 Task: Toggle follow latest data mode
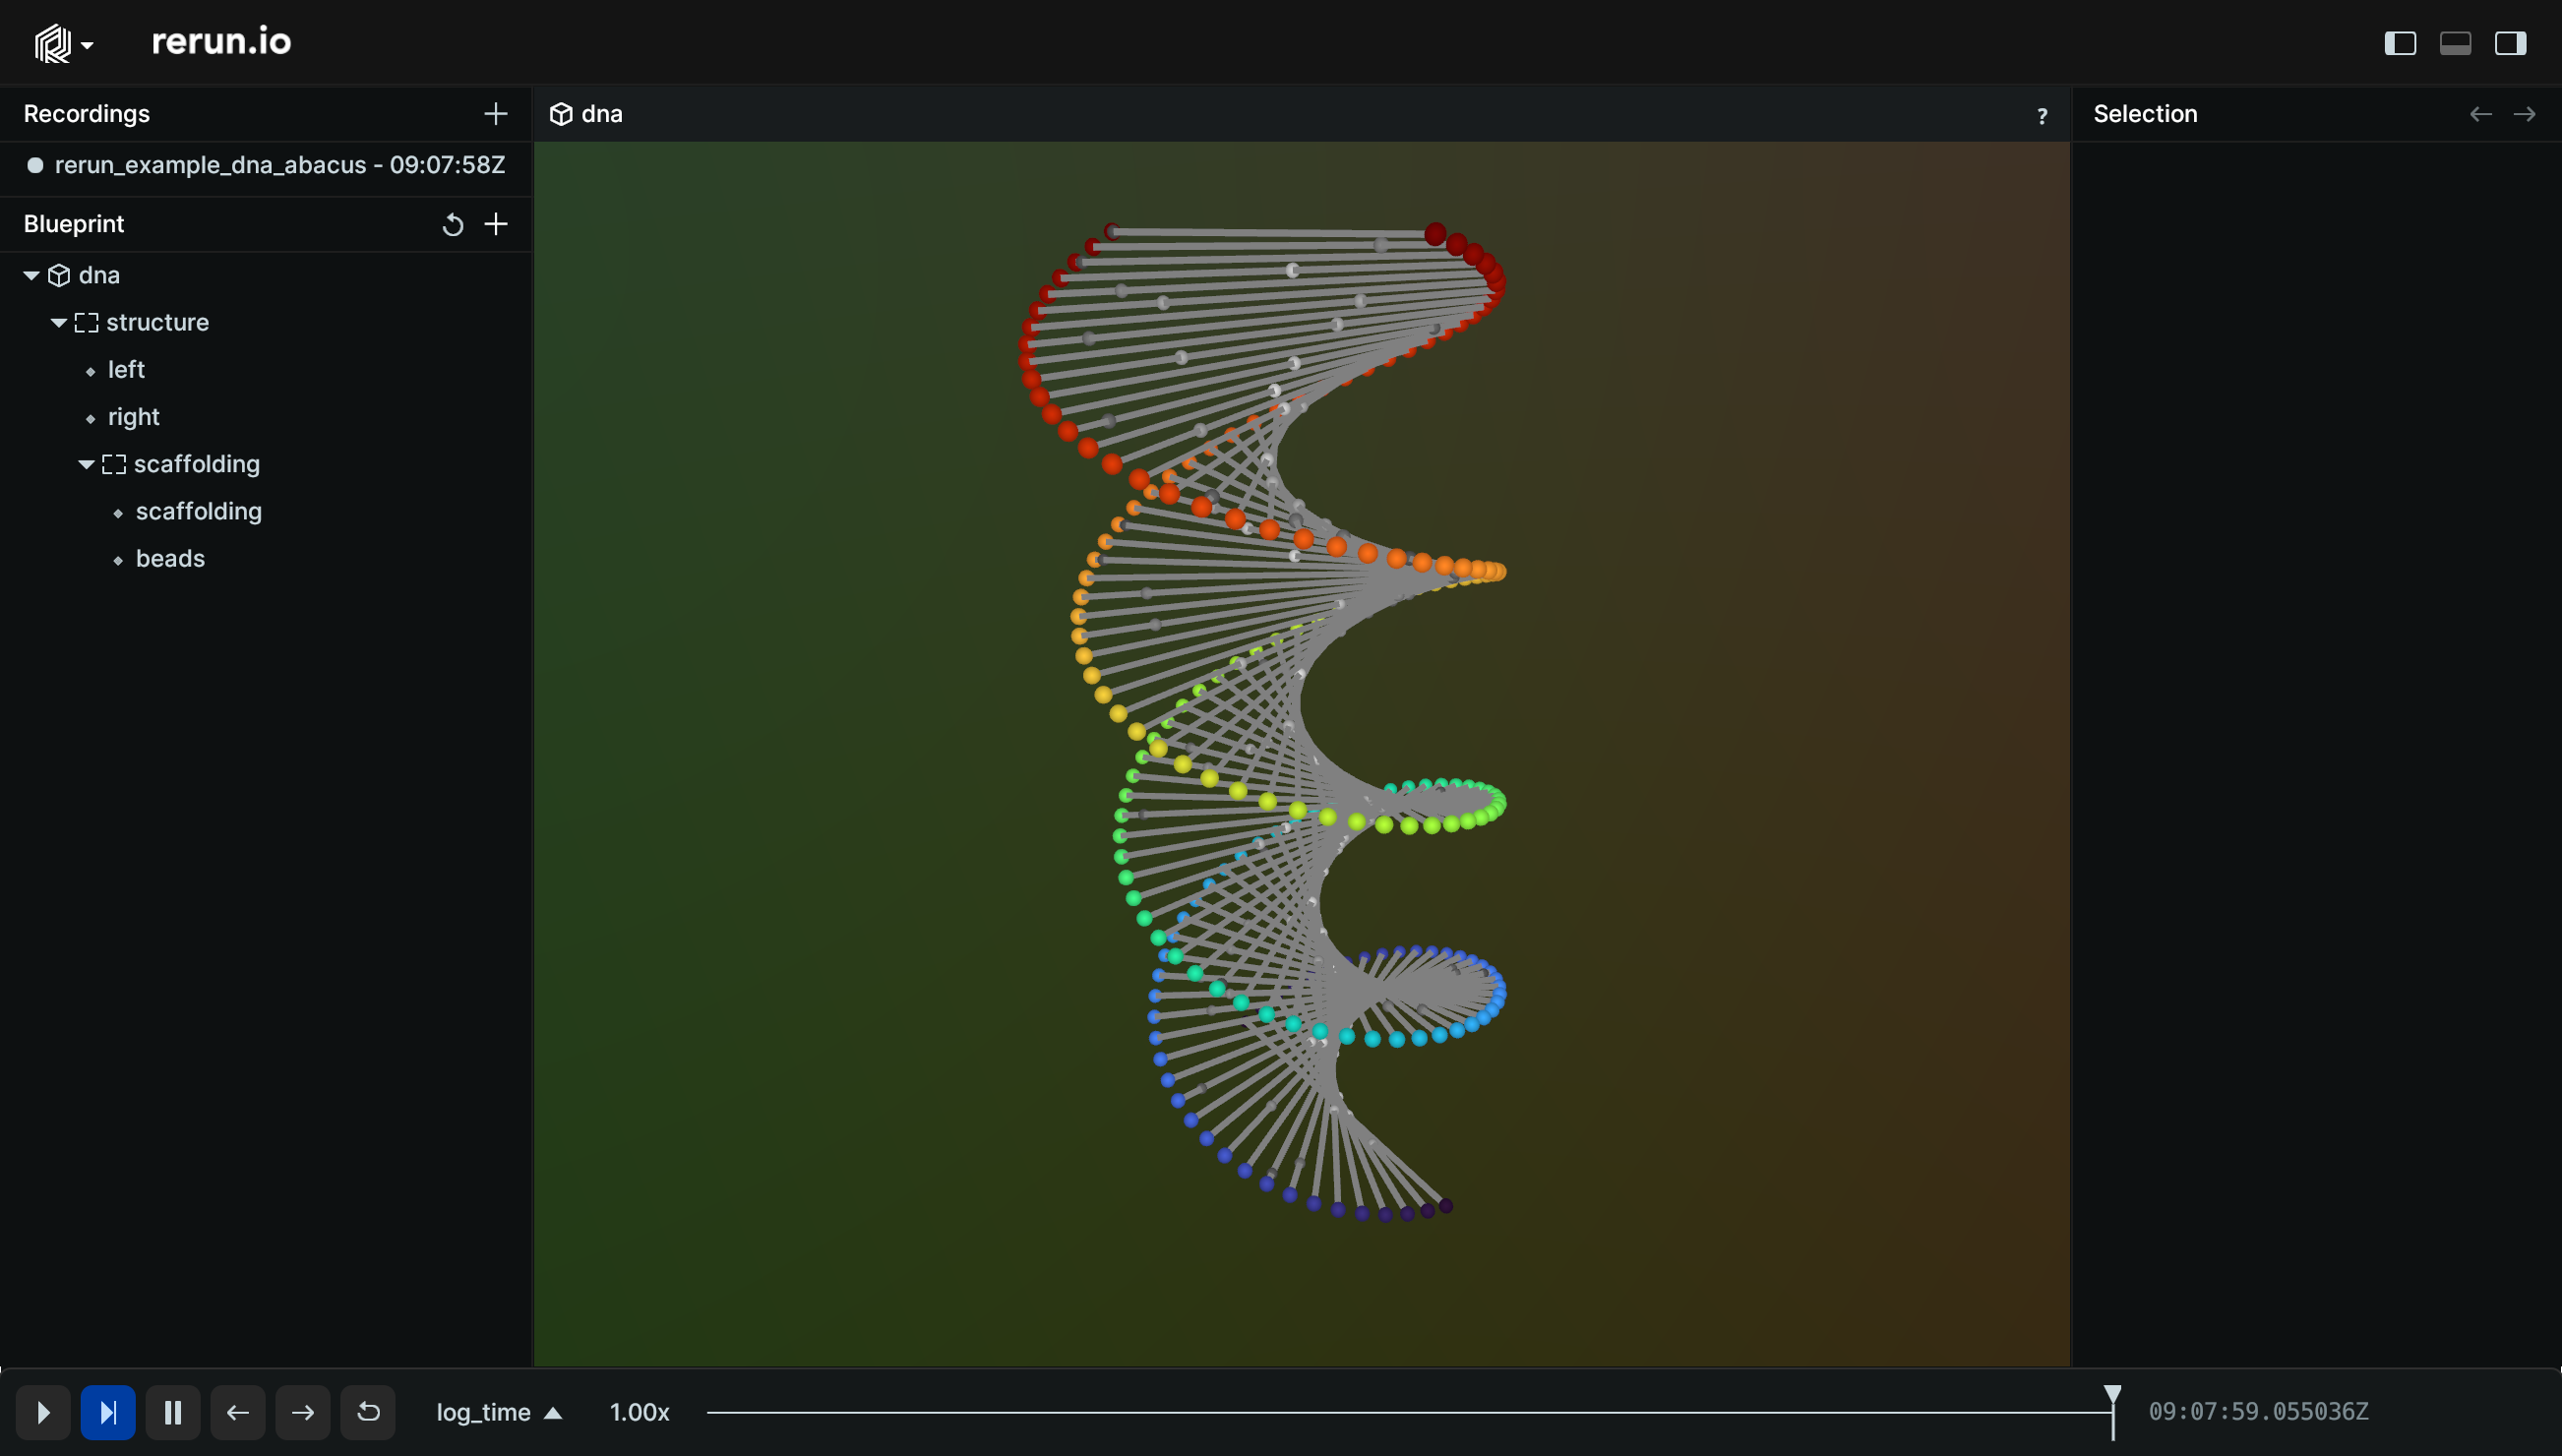pyautogui.click(x=108, y=1412)
